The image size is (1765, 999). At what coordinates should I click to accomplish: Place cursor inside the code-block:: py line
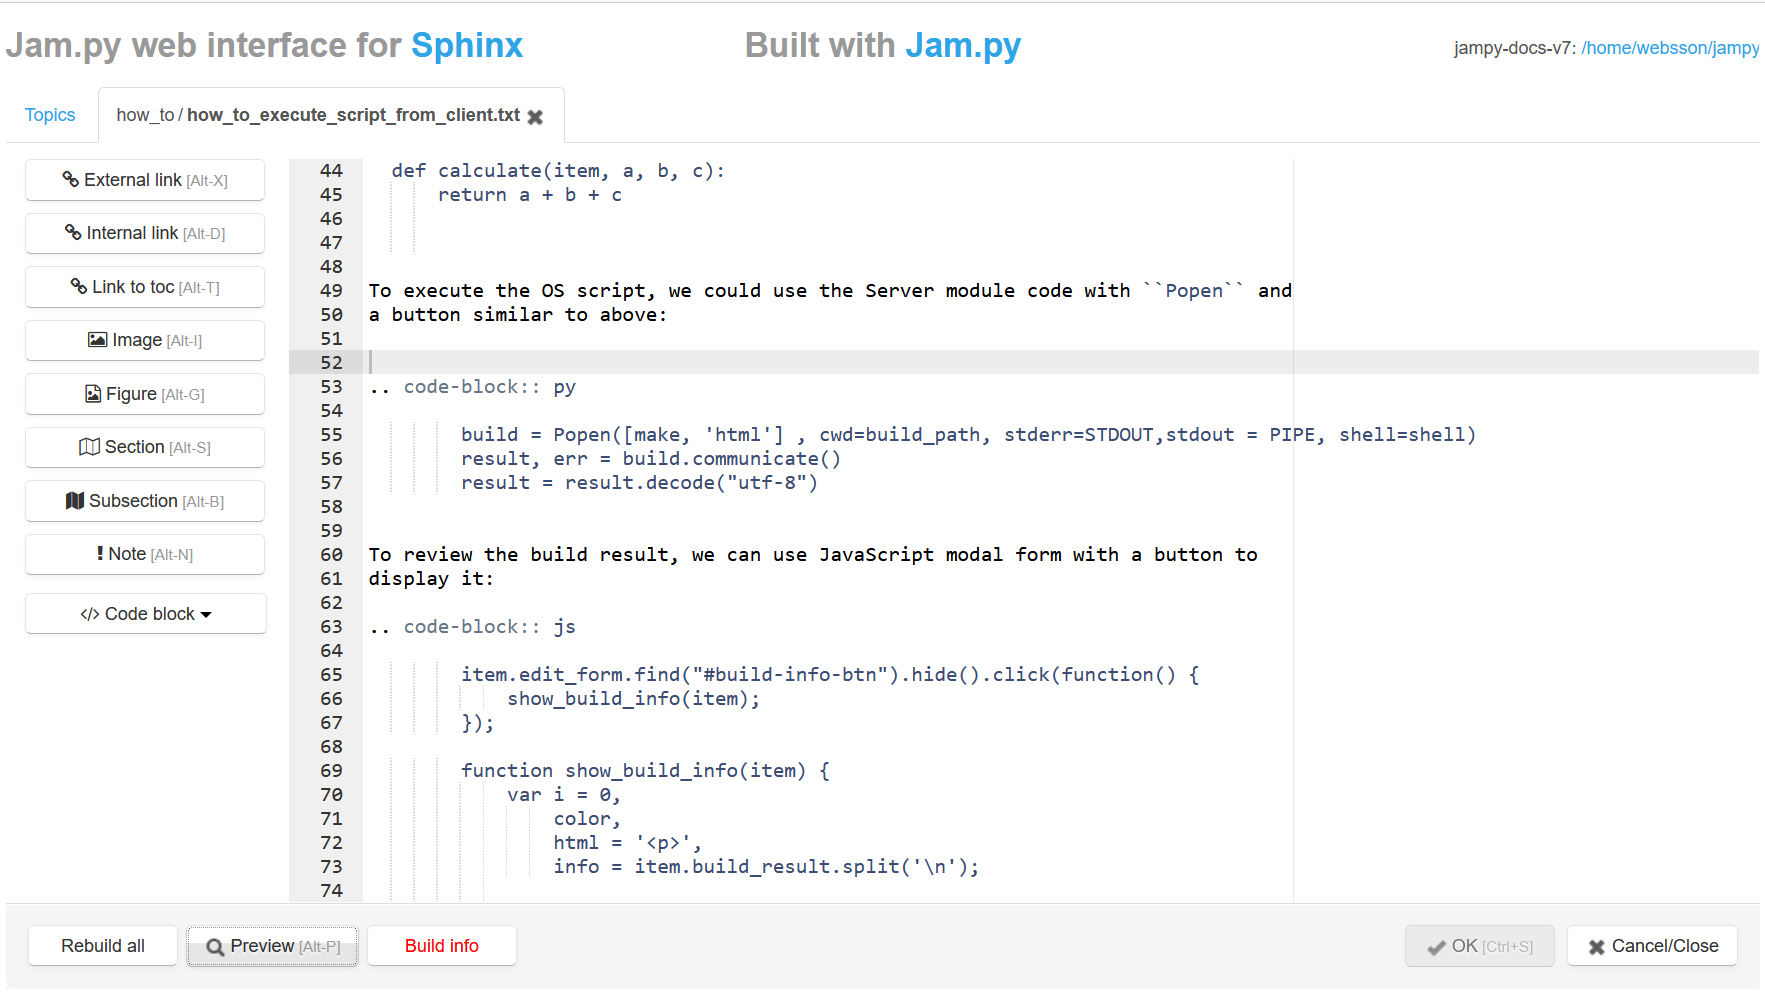[470, 386]
